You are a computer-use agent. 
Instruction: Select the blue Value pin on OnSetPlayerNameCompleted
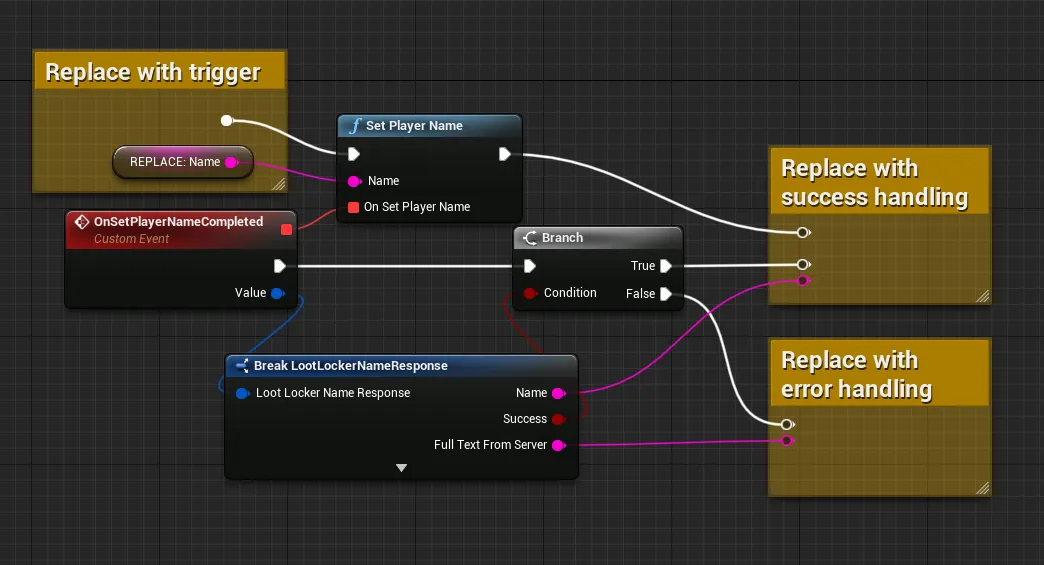point(278,293)
